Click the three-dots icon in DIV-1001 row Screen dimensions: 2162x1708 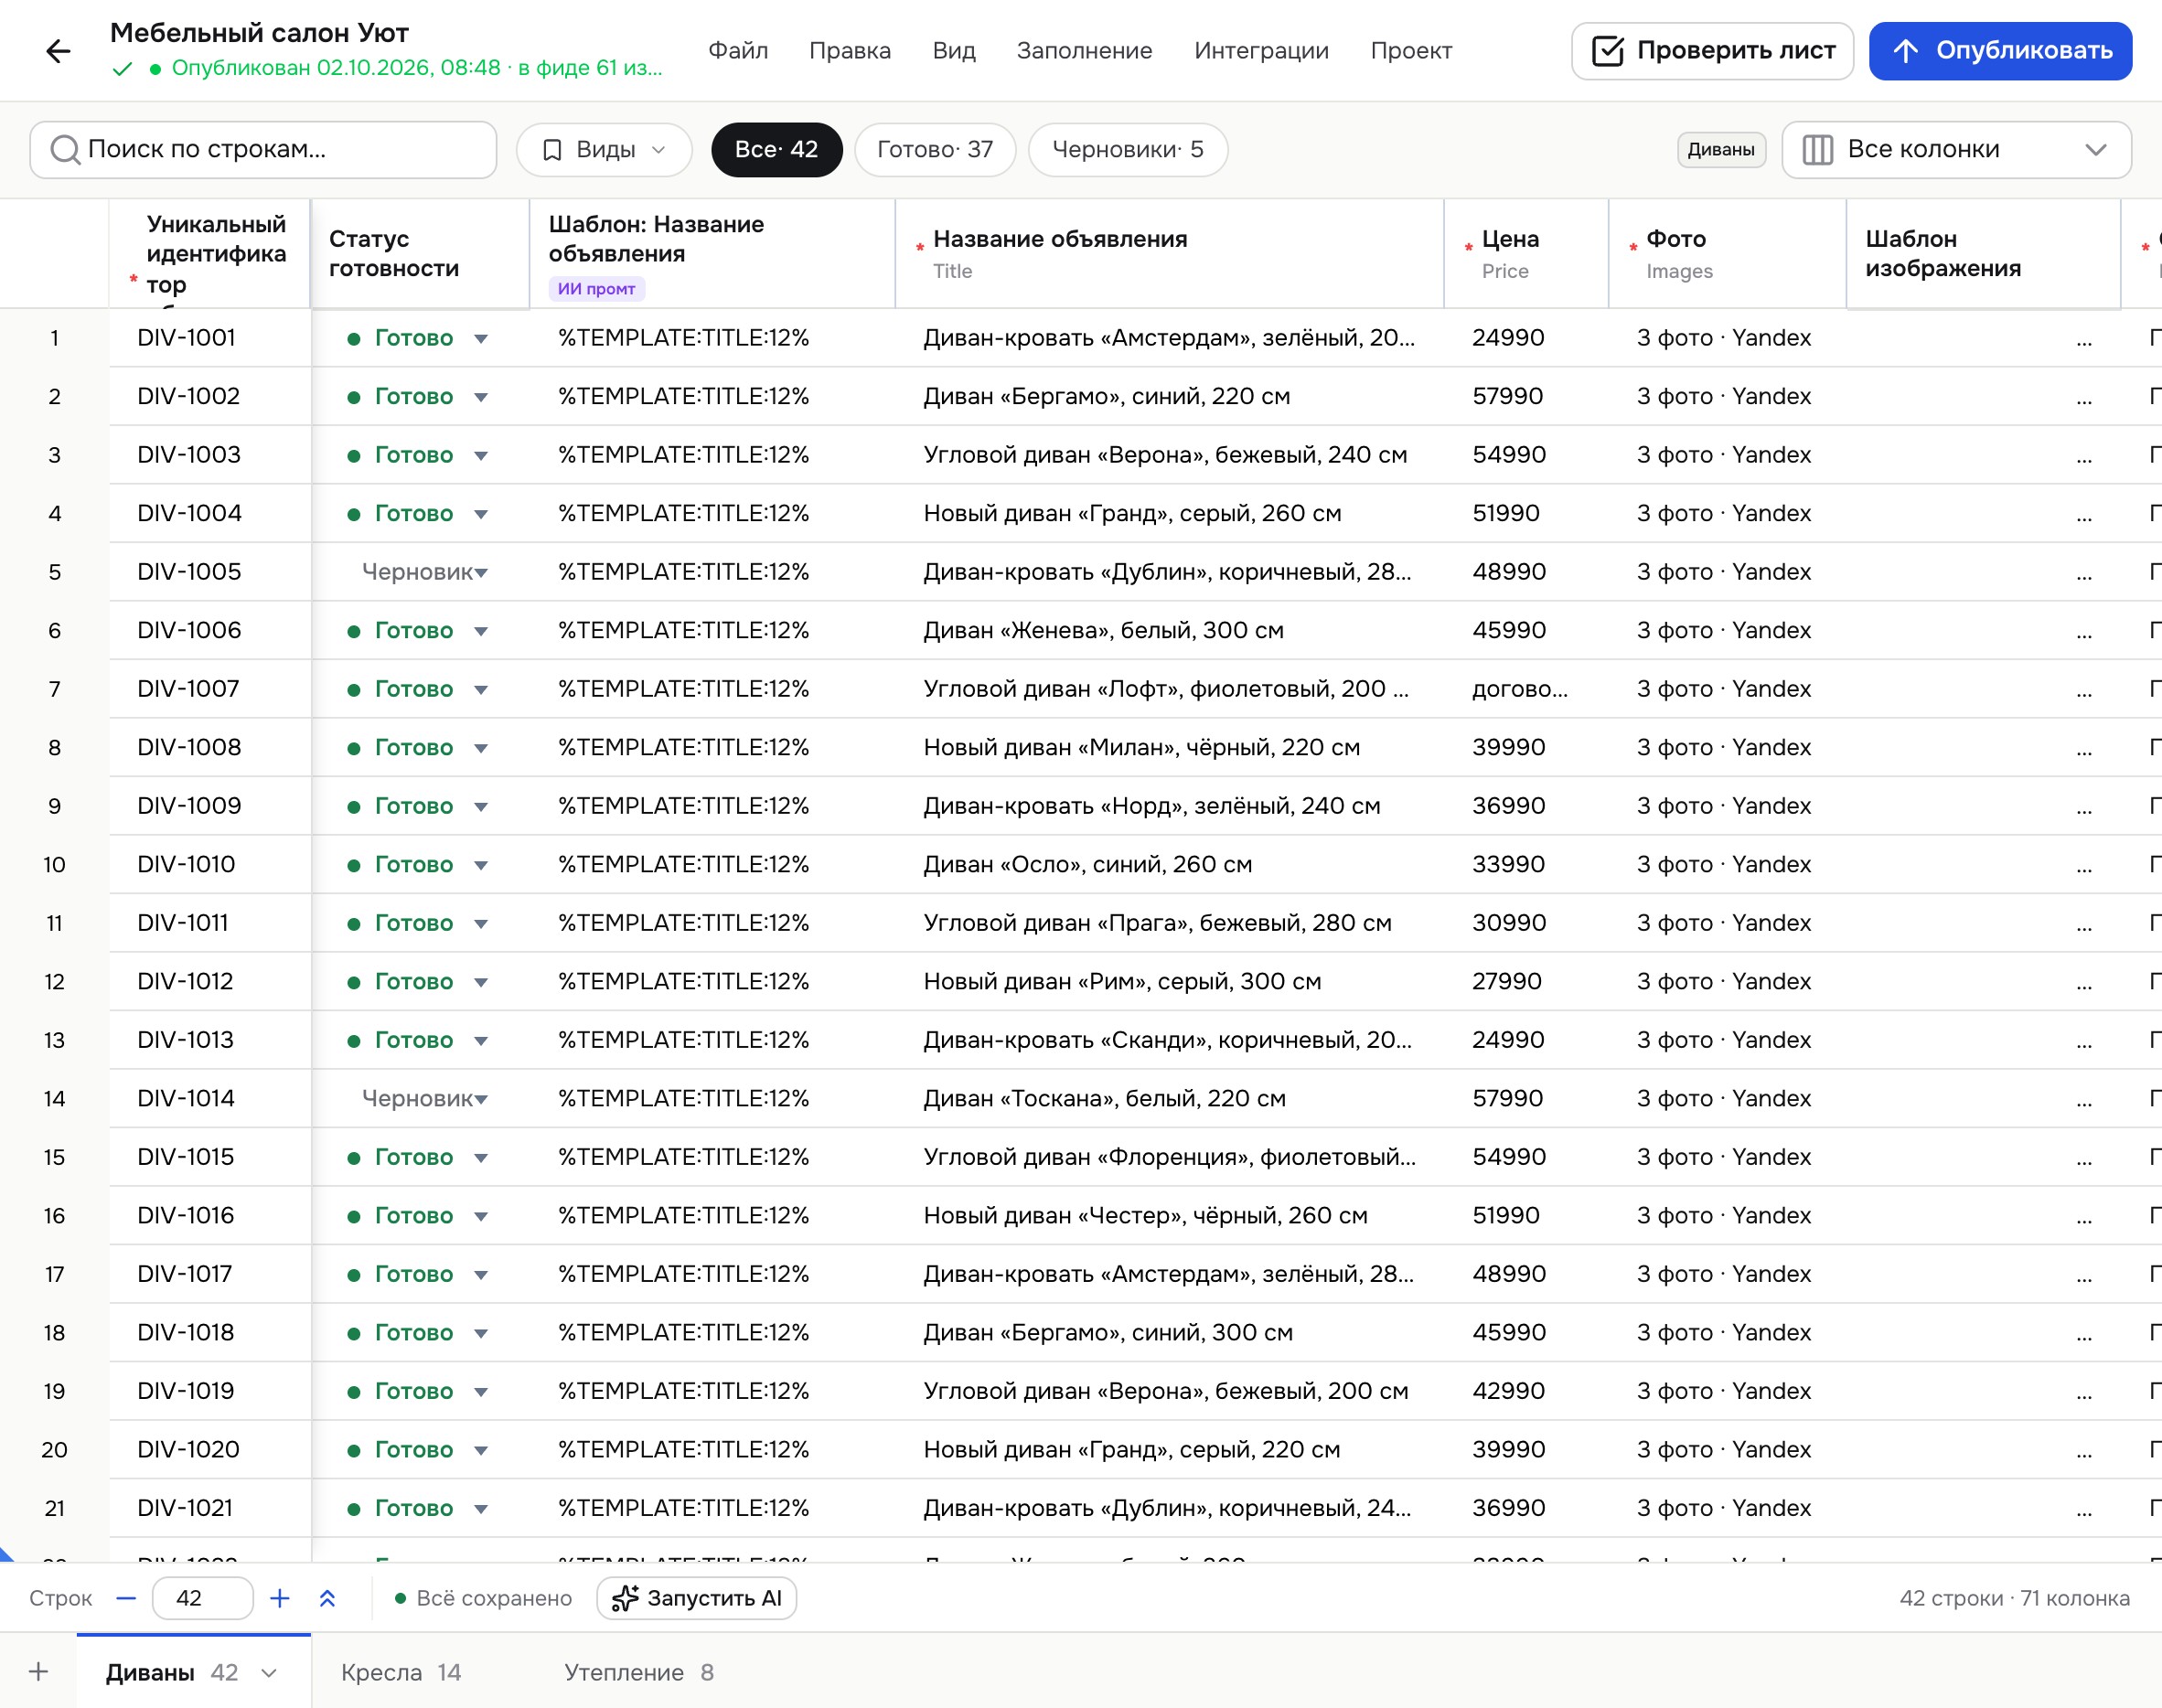[2083, 340]
